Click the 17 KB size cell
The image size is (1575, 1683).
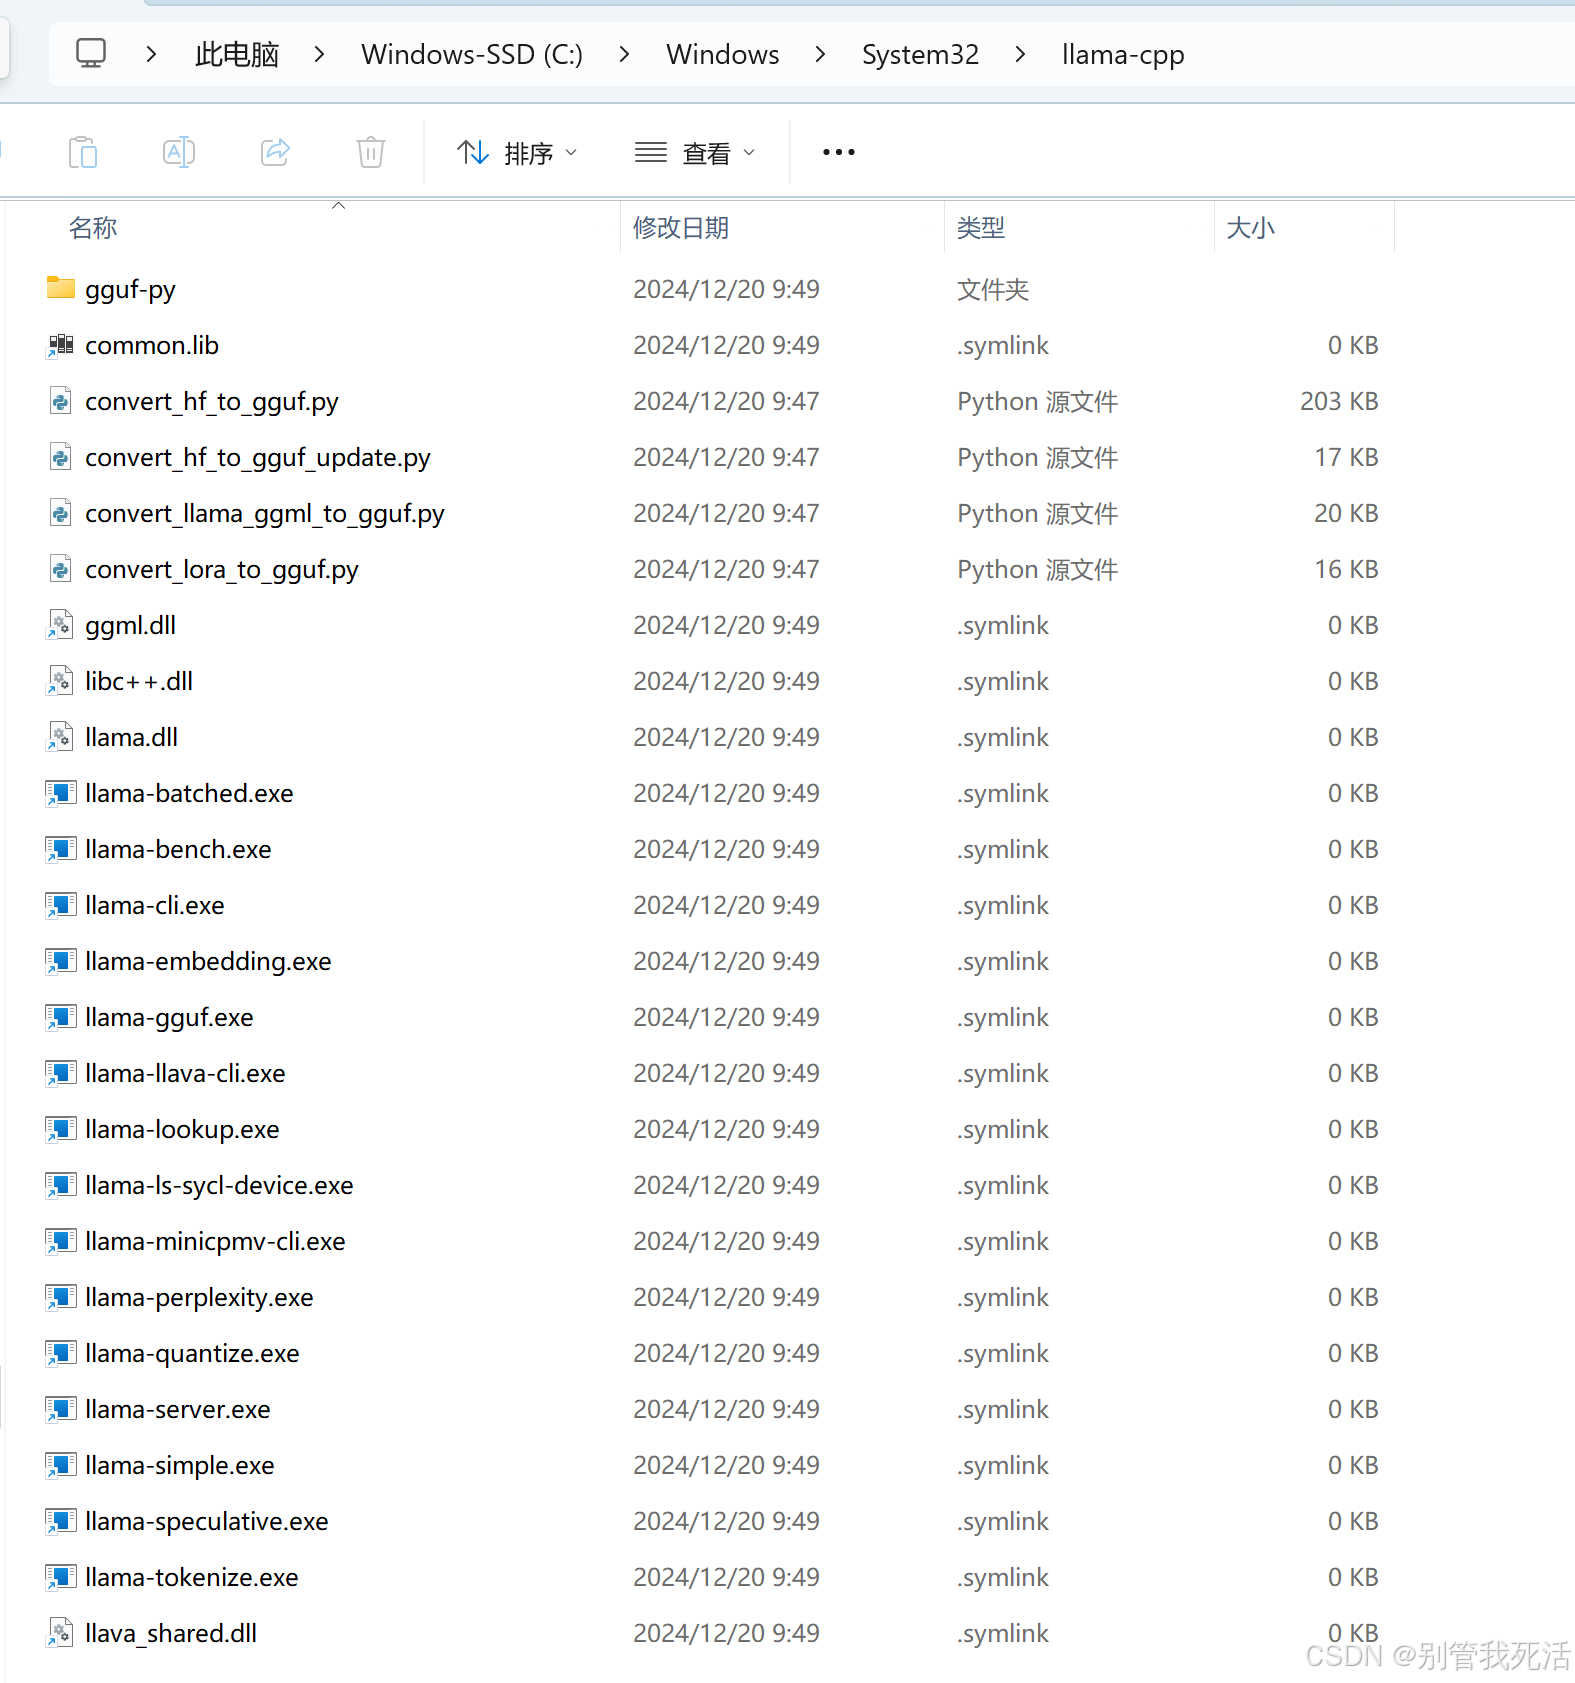tap(1346, 457)
